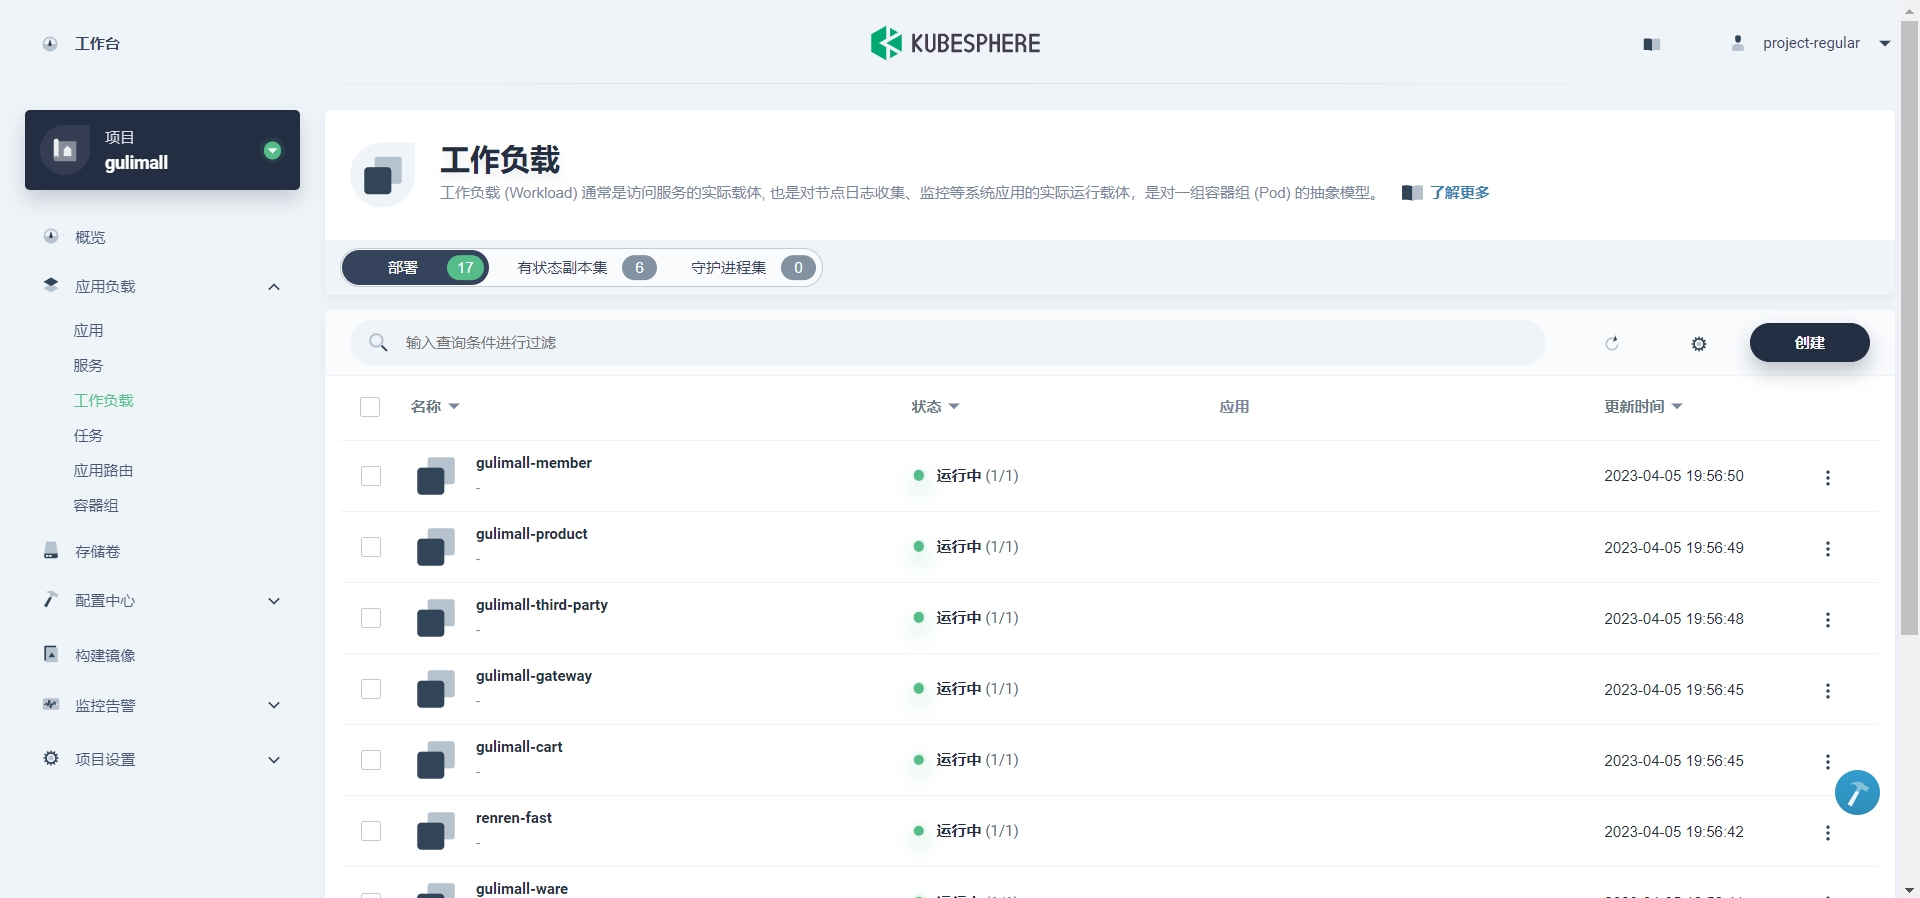Open more actions for gulimall-cart
Image resolution: width=1920 pixels, height=898 pixels.
click(1828, 762)
